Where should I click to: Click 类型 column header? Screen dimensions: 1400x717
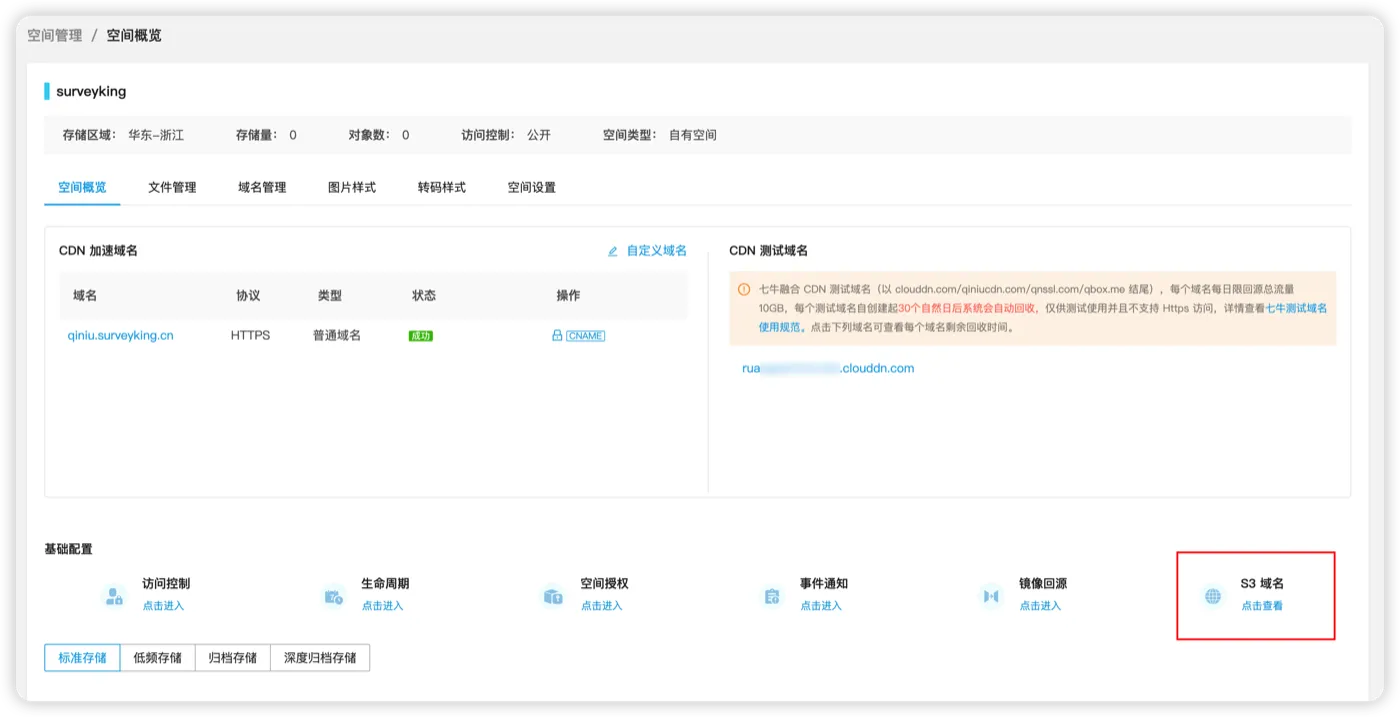[x=330, y=296]
